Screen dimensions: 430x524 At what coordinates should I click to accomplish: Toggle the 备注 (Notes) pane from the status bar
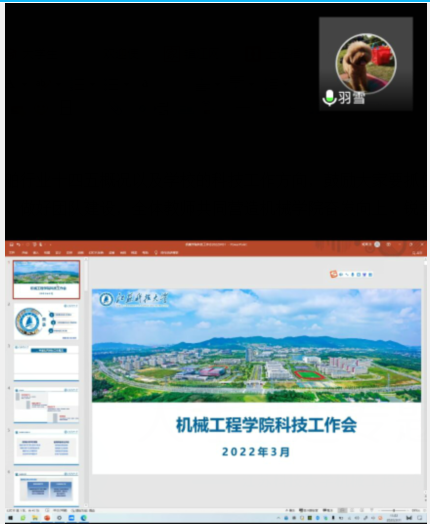(x=290, y=511)
